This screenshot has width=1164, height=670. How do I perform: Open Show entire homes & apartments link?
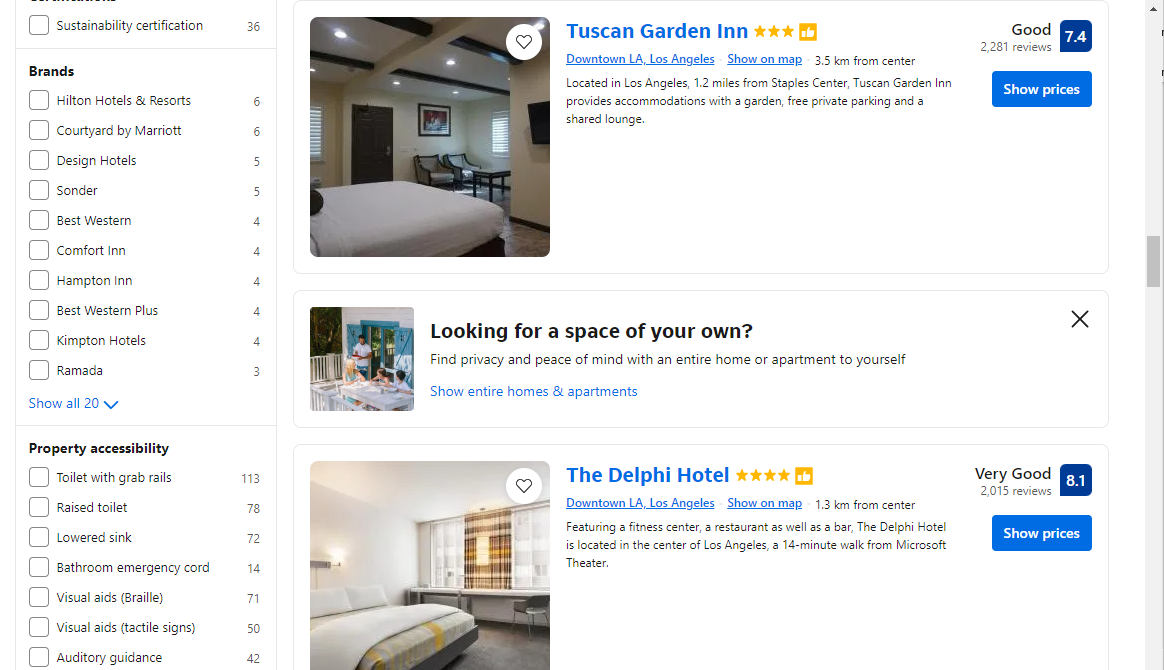pos(533,391)
